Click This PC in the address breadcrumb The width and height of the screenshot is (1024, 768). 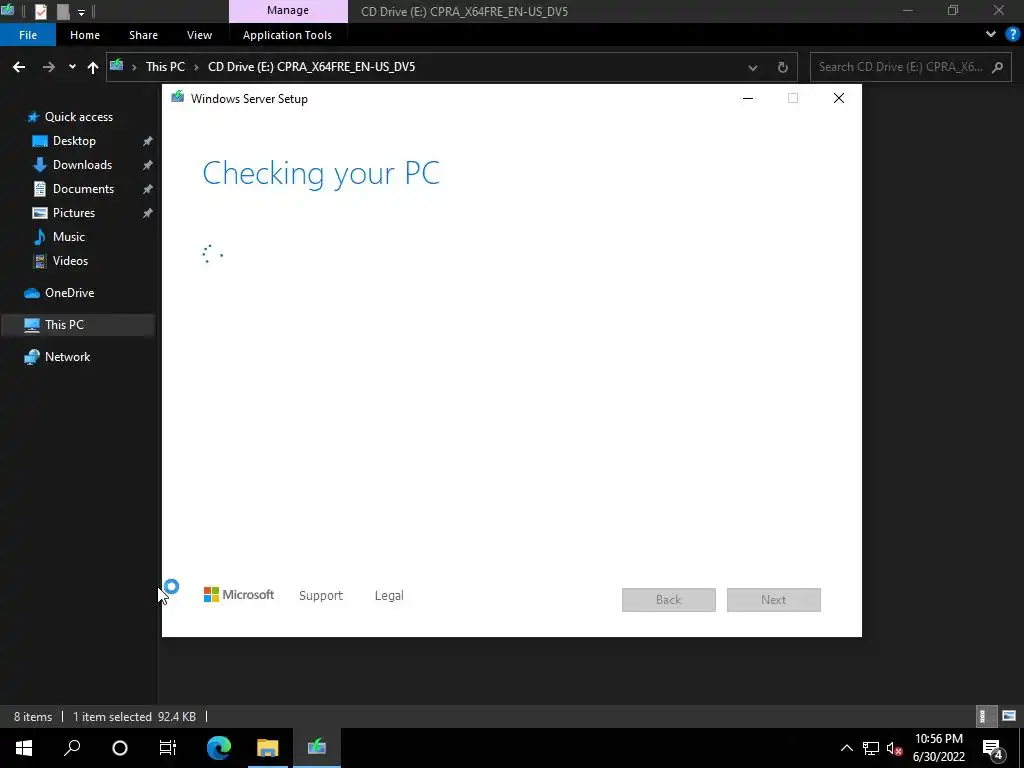click(165, 67)
